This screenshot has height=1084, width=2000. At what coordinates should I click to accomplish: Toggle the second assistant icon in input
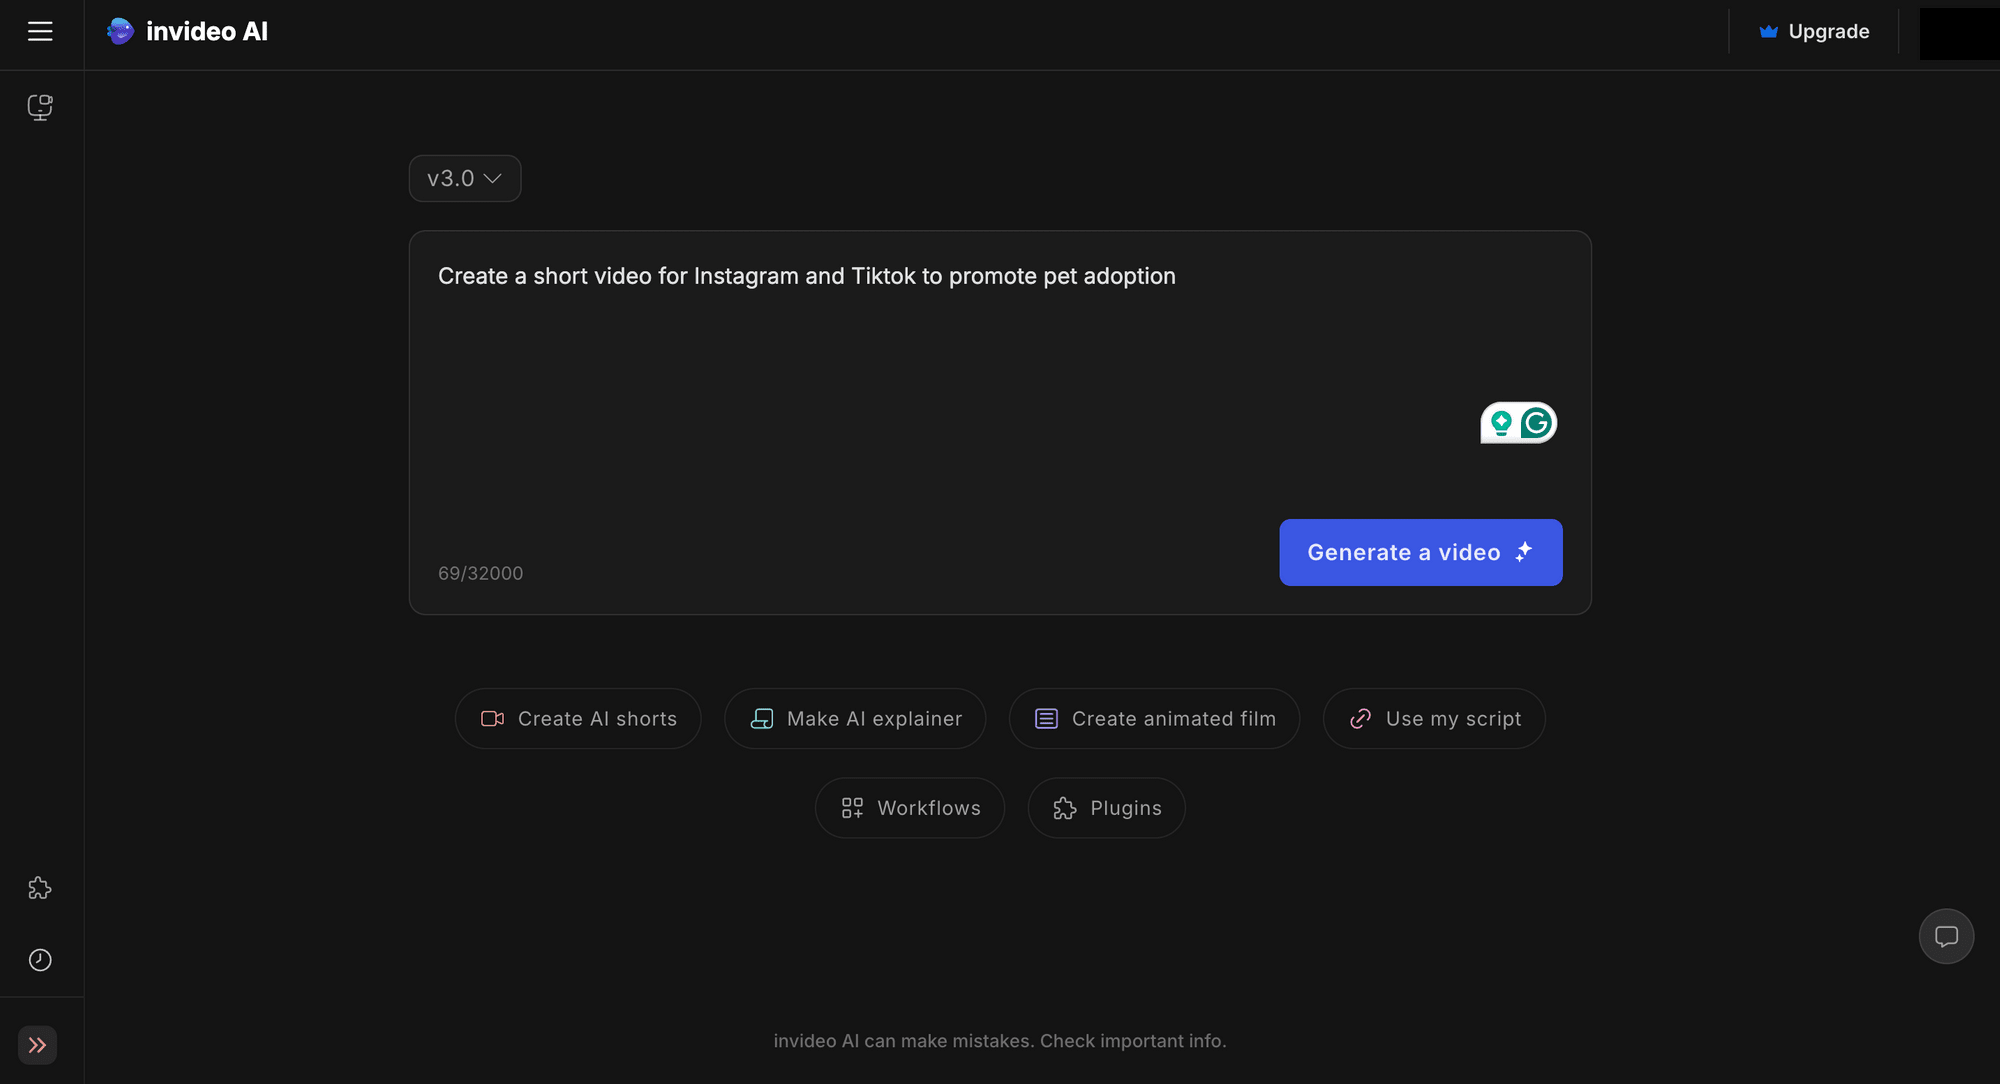(1537, 423)
